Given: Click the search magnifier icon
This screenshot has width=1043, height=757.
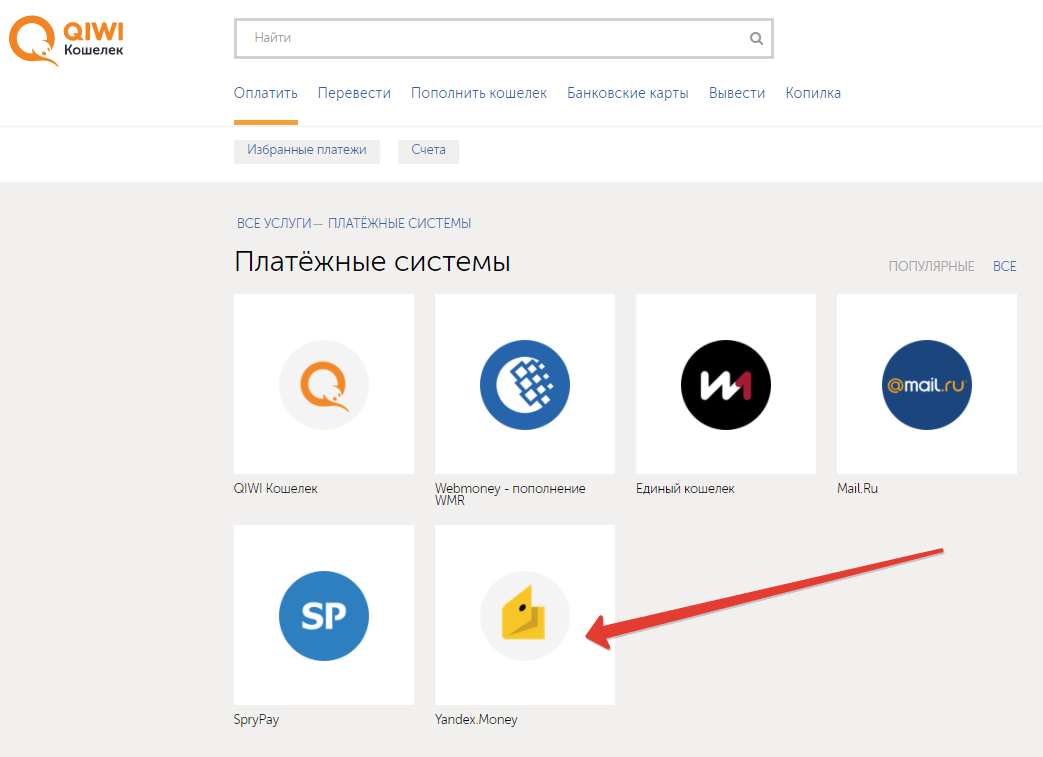Looking at the screenshot, I should point(756,39).
